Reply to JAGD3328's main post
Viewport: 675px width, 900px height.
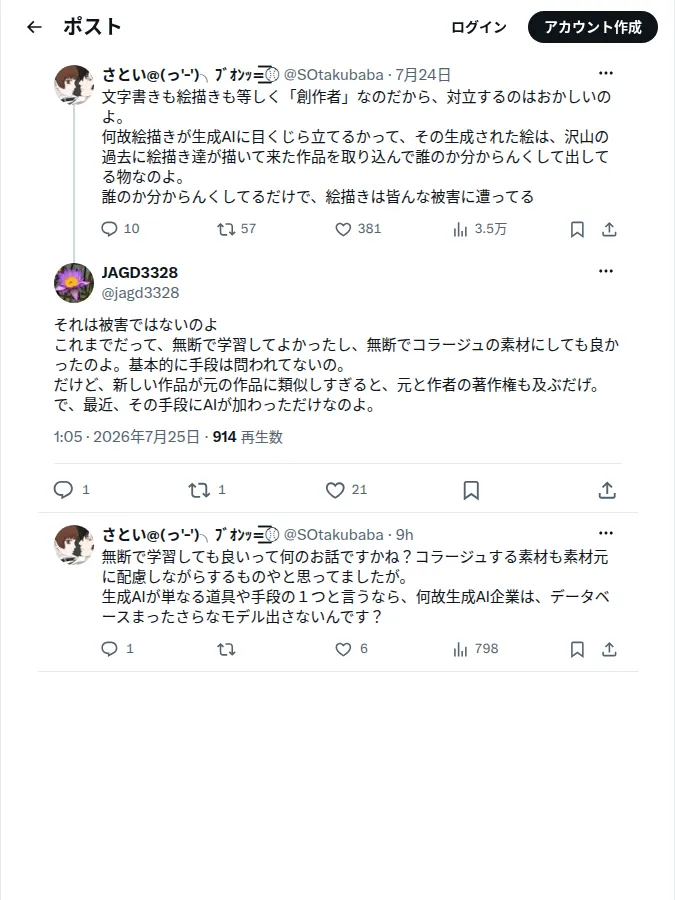click(x=71, y=490)
